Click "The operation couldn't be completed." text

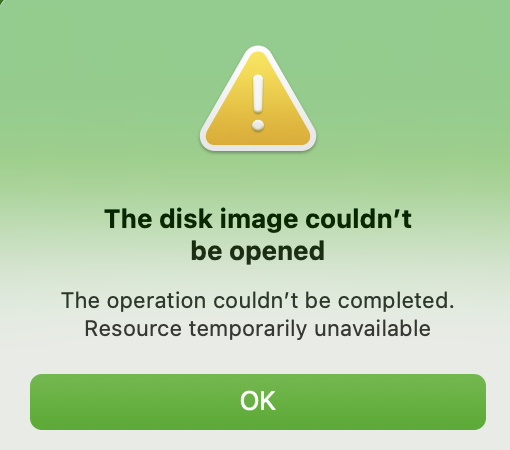(258, 301)
